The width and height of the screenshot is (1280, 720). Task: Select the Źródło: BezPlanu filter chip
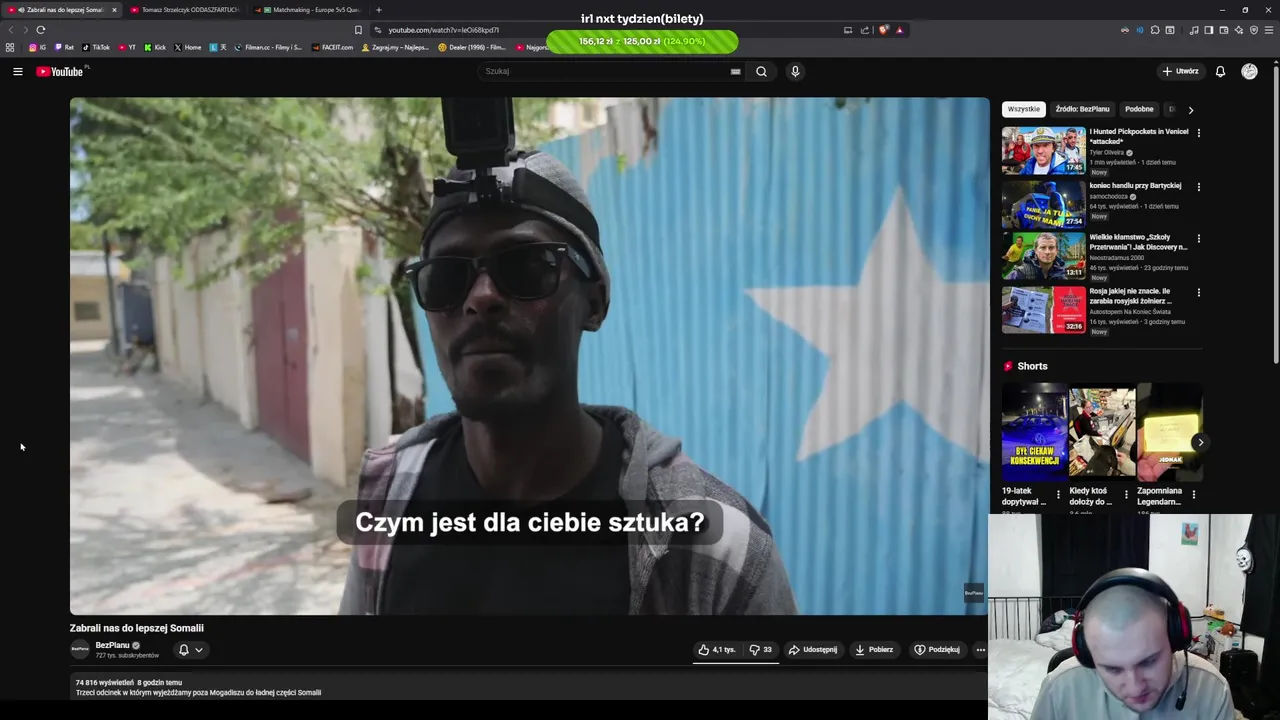(1082, 109)
